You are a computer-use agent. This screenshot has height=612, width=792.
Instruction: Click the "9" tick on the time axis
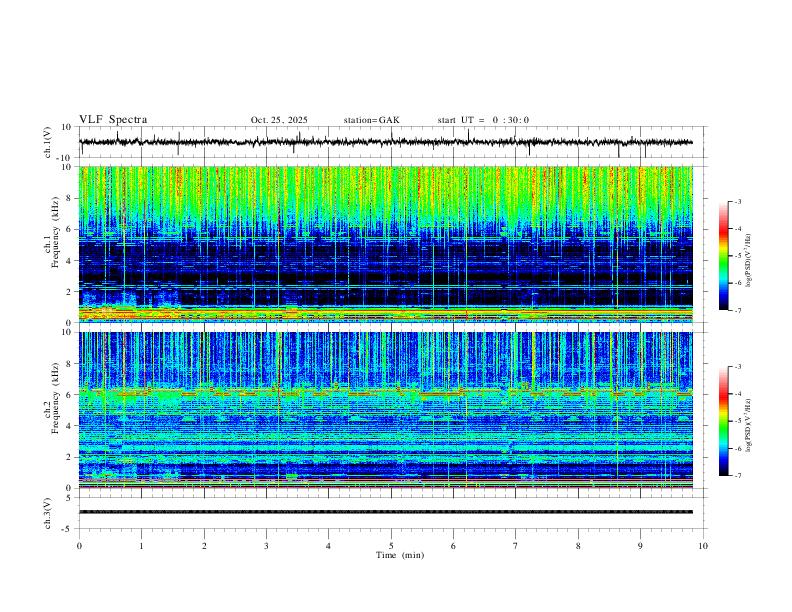(640, 546)
